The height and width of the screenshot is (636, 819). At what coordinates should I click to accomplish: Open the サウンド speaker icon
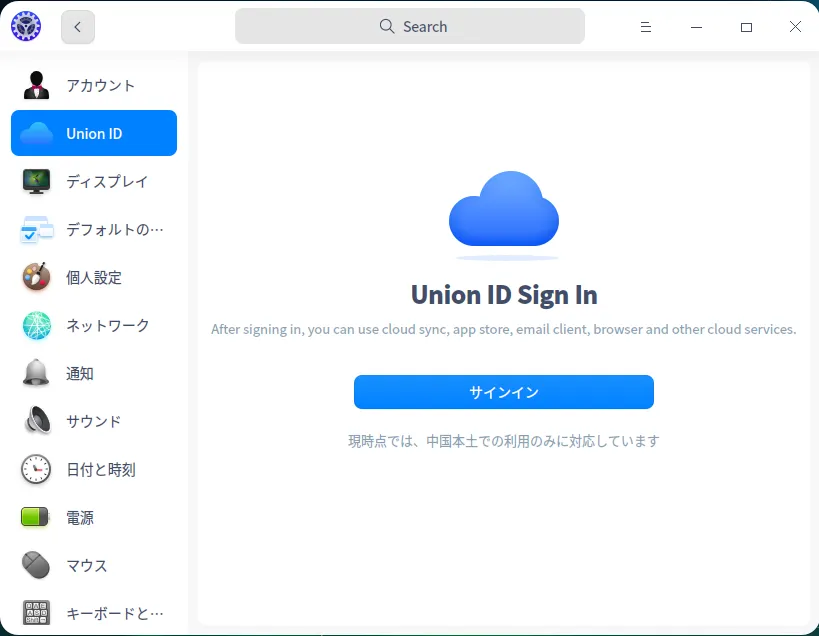[38, 420]
